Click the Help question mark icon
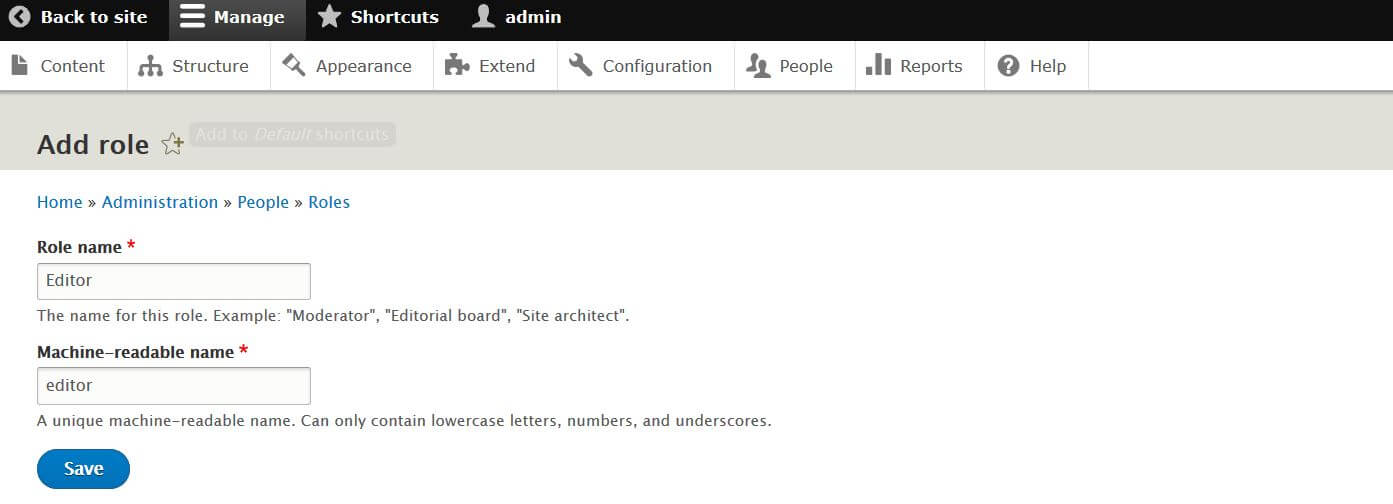The width and height of the screenshot is (1393, 504). 1009,66
